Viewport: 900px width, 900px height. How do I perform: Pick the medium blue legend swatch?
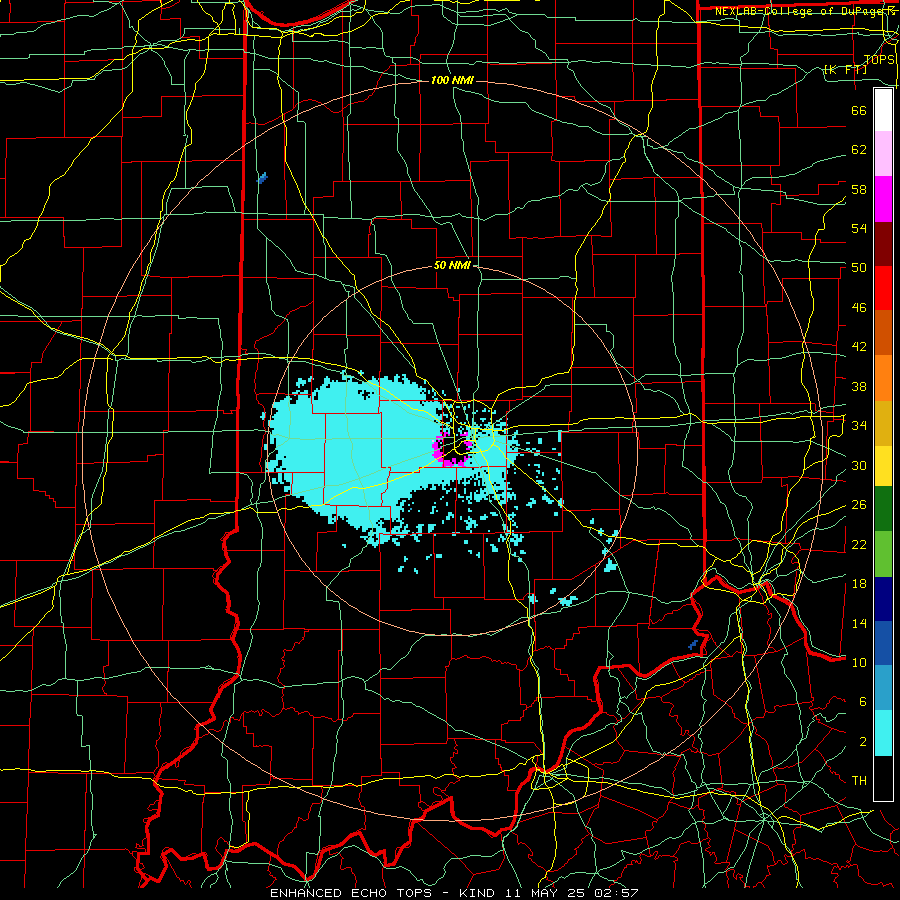point(883,643)
